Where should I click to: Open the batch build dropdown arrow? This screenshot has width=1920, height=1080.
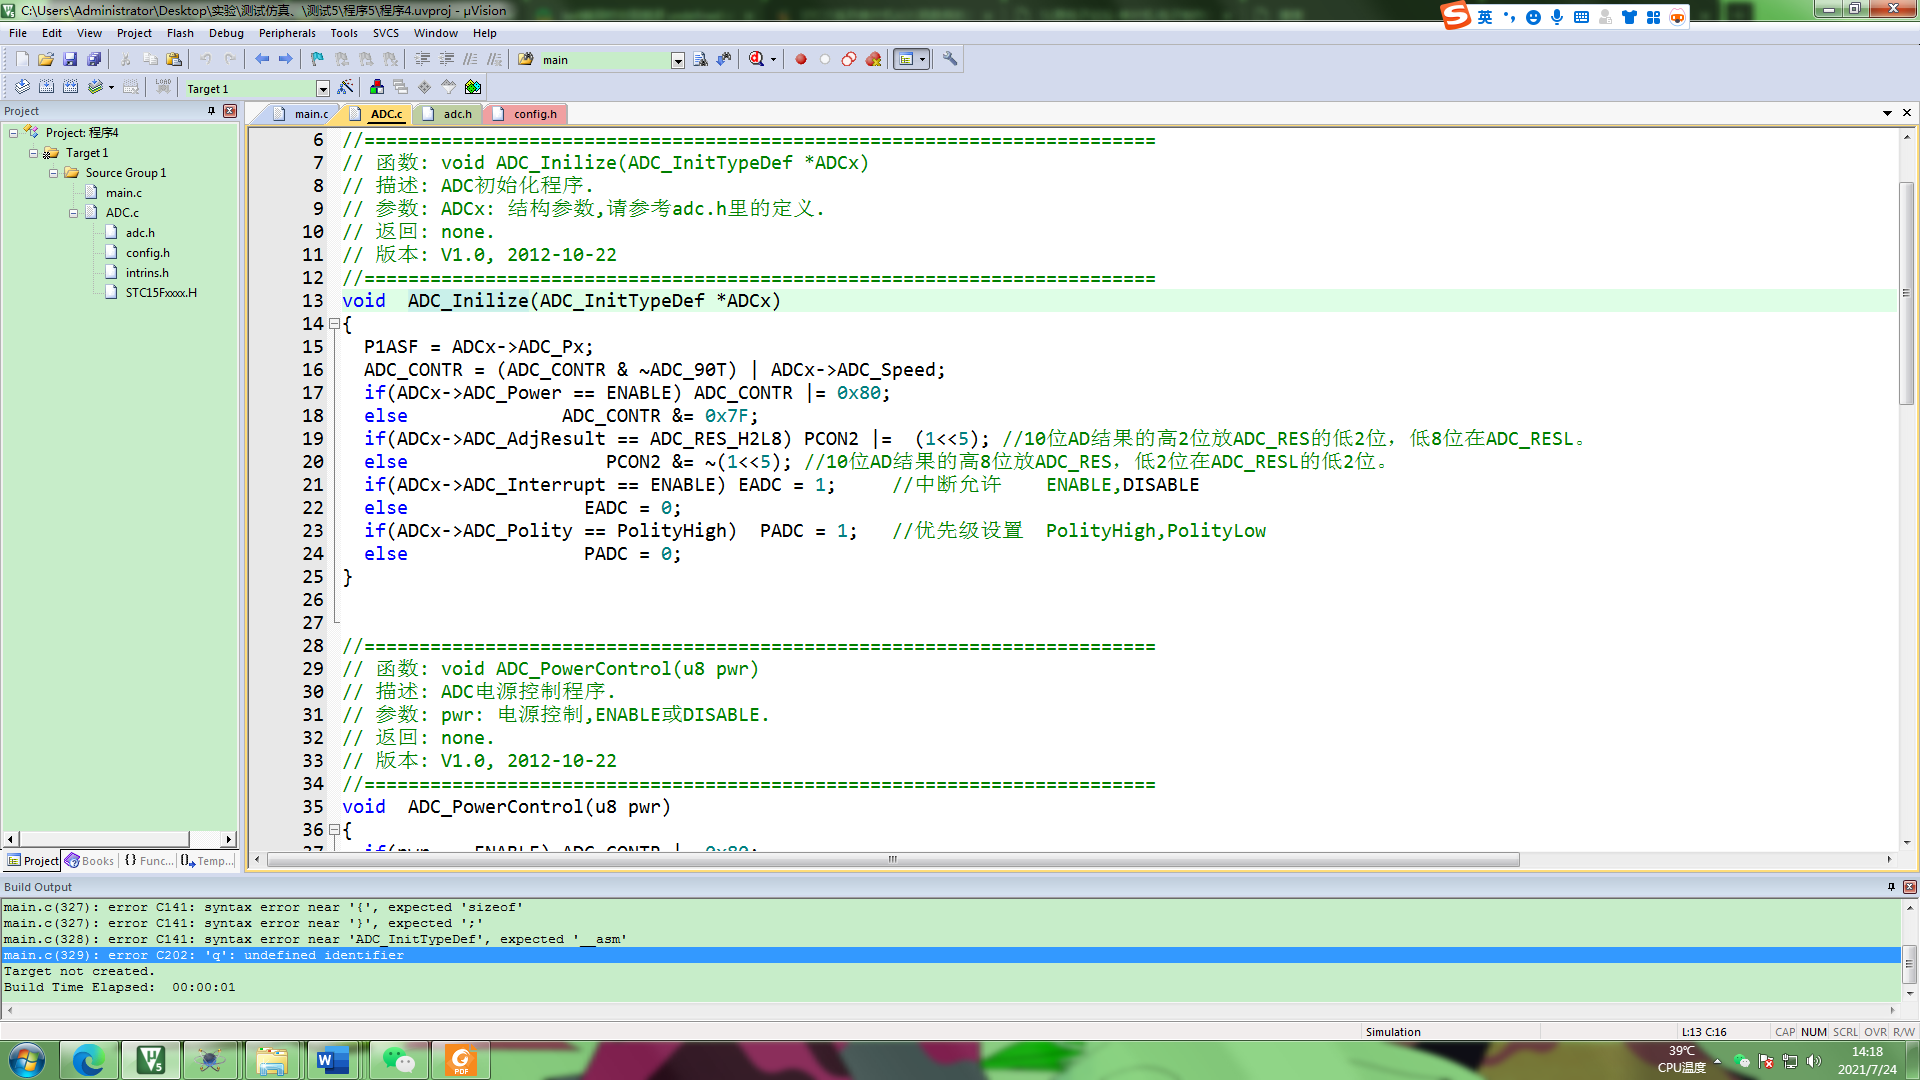[111, 88]
